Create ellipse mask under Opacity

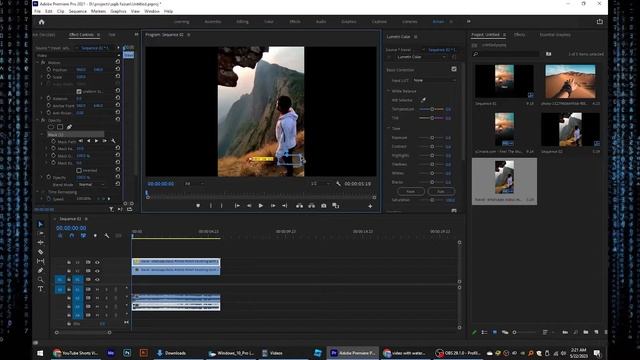[x=51, y=127]
